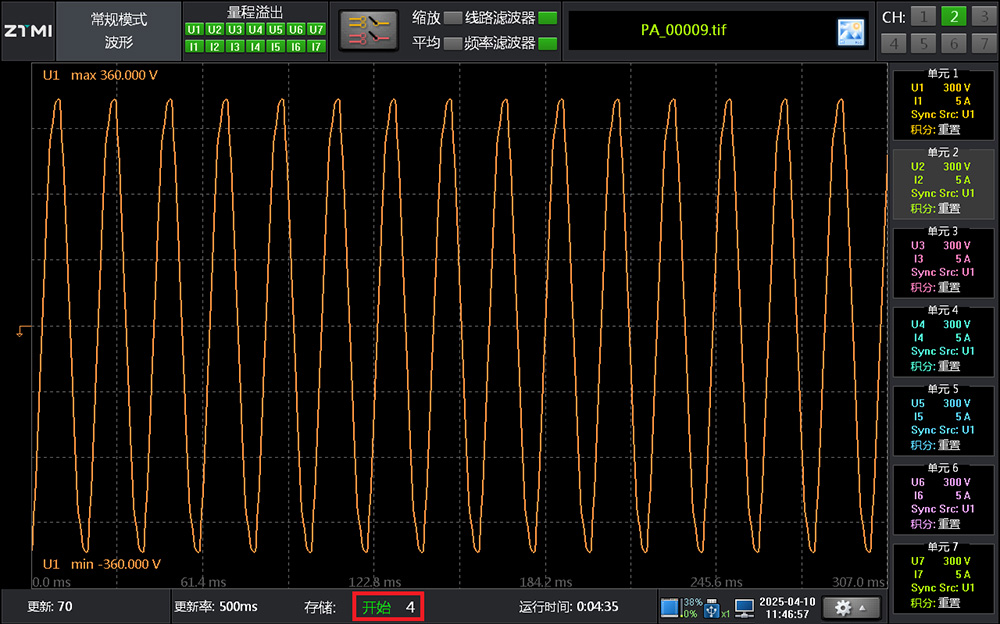Select the U1 range overflow indicator

(194, 30)
